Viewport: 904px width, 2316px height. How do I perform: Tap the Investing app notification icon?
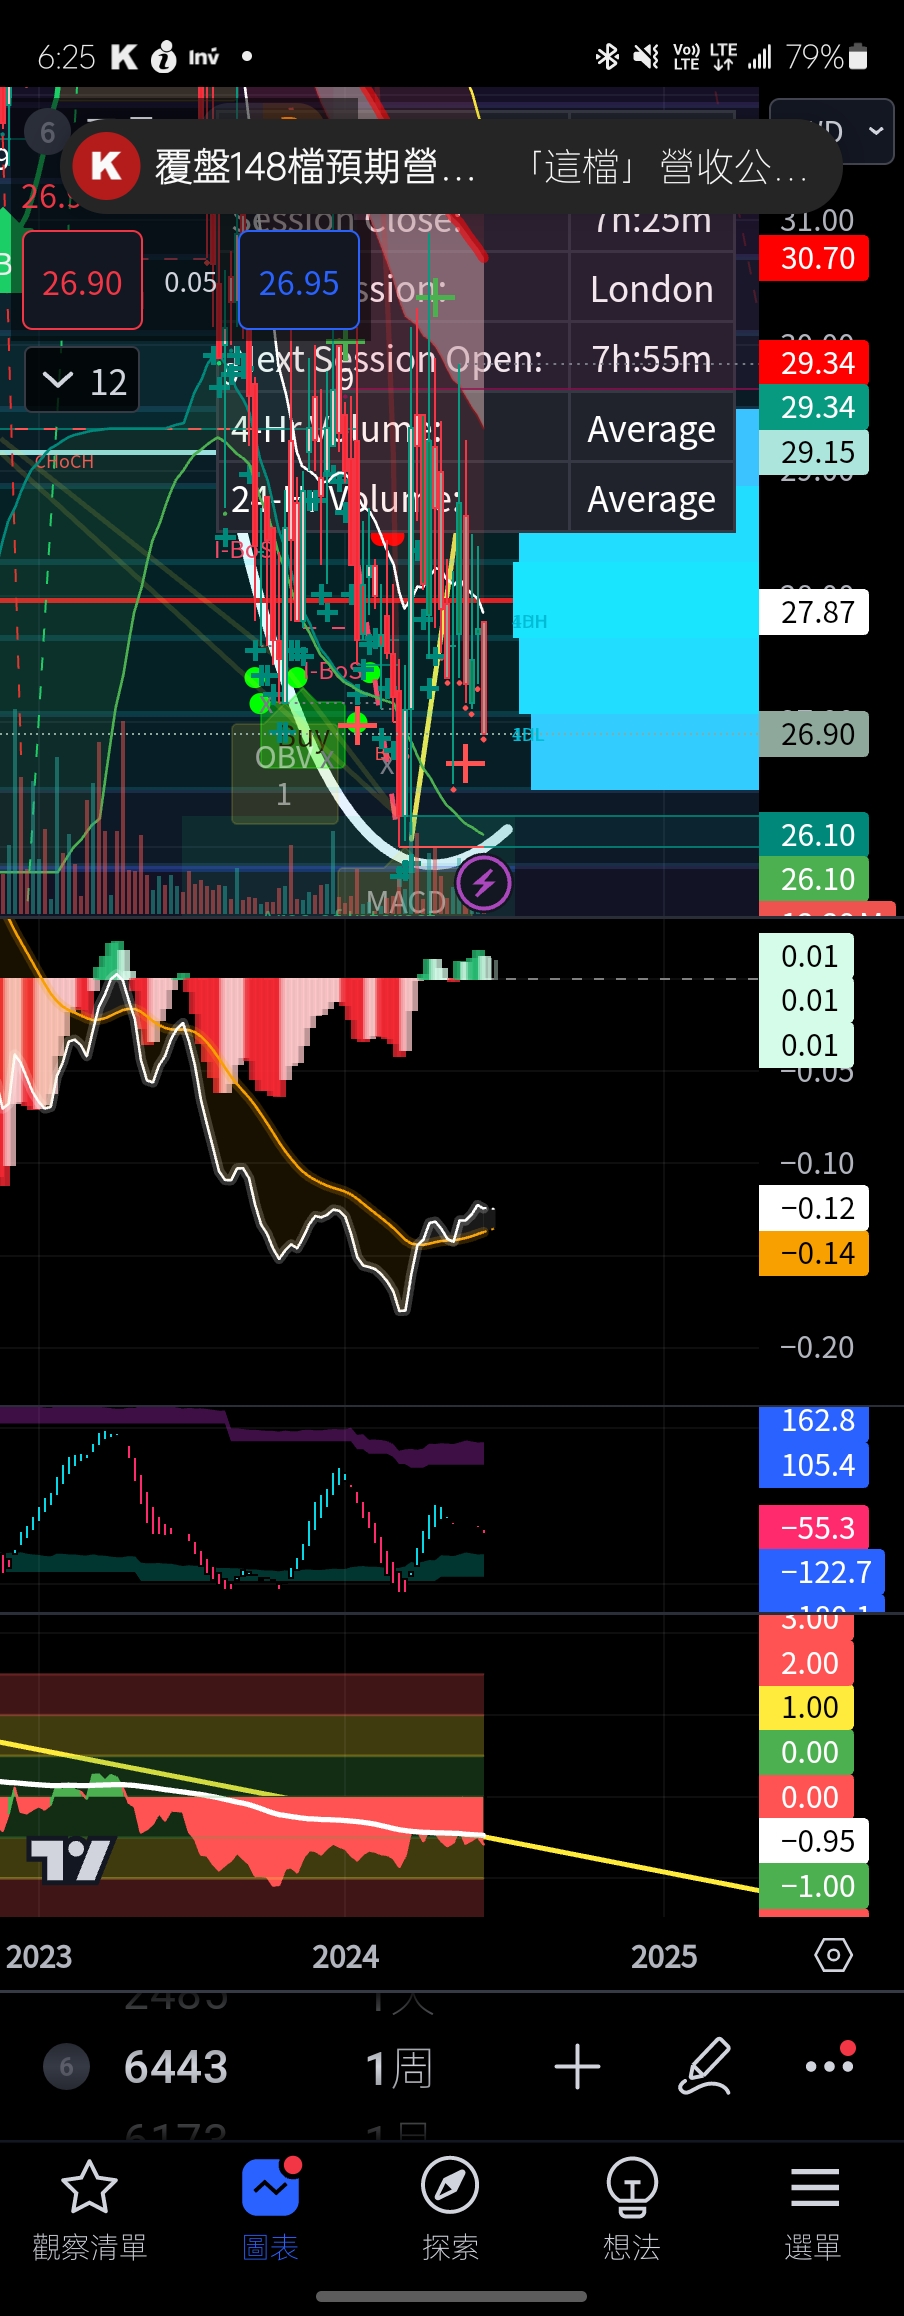(203, 57)
